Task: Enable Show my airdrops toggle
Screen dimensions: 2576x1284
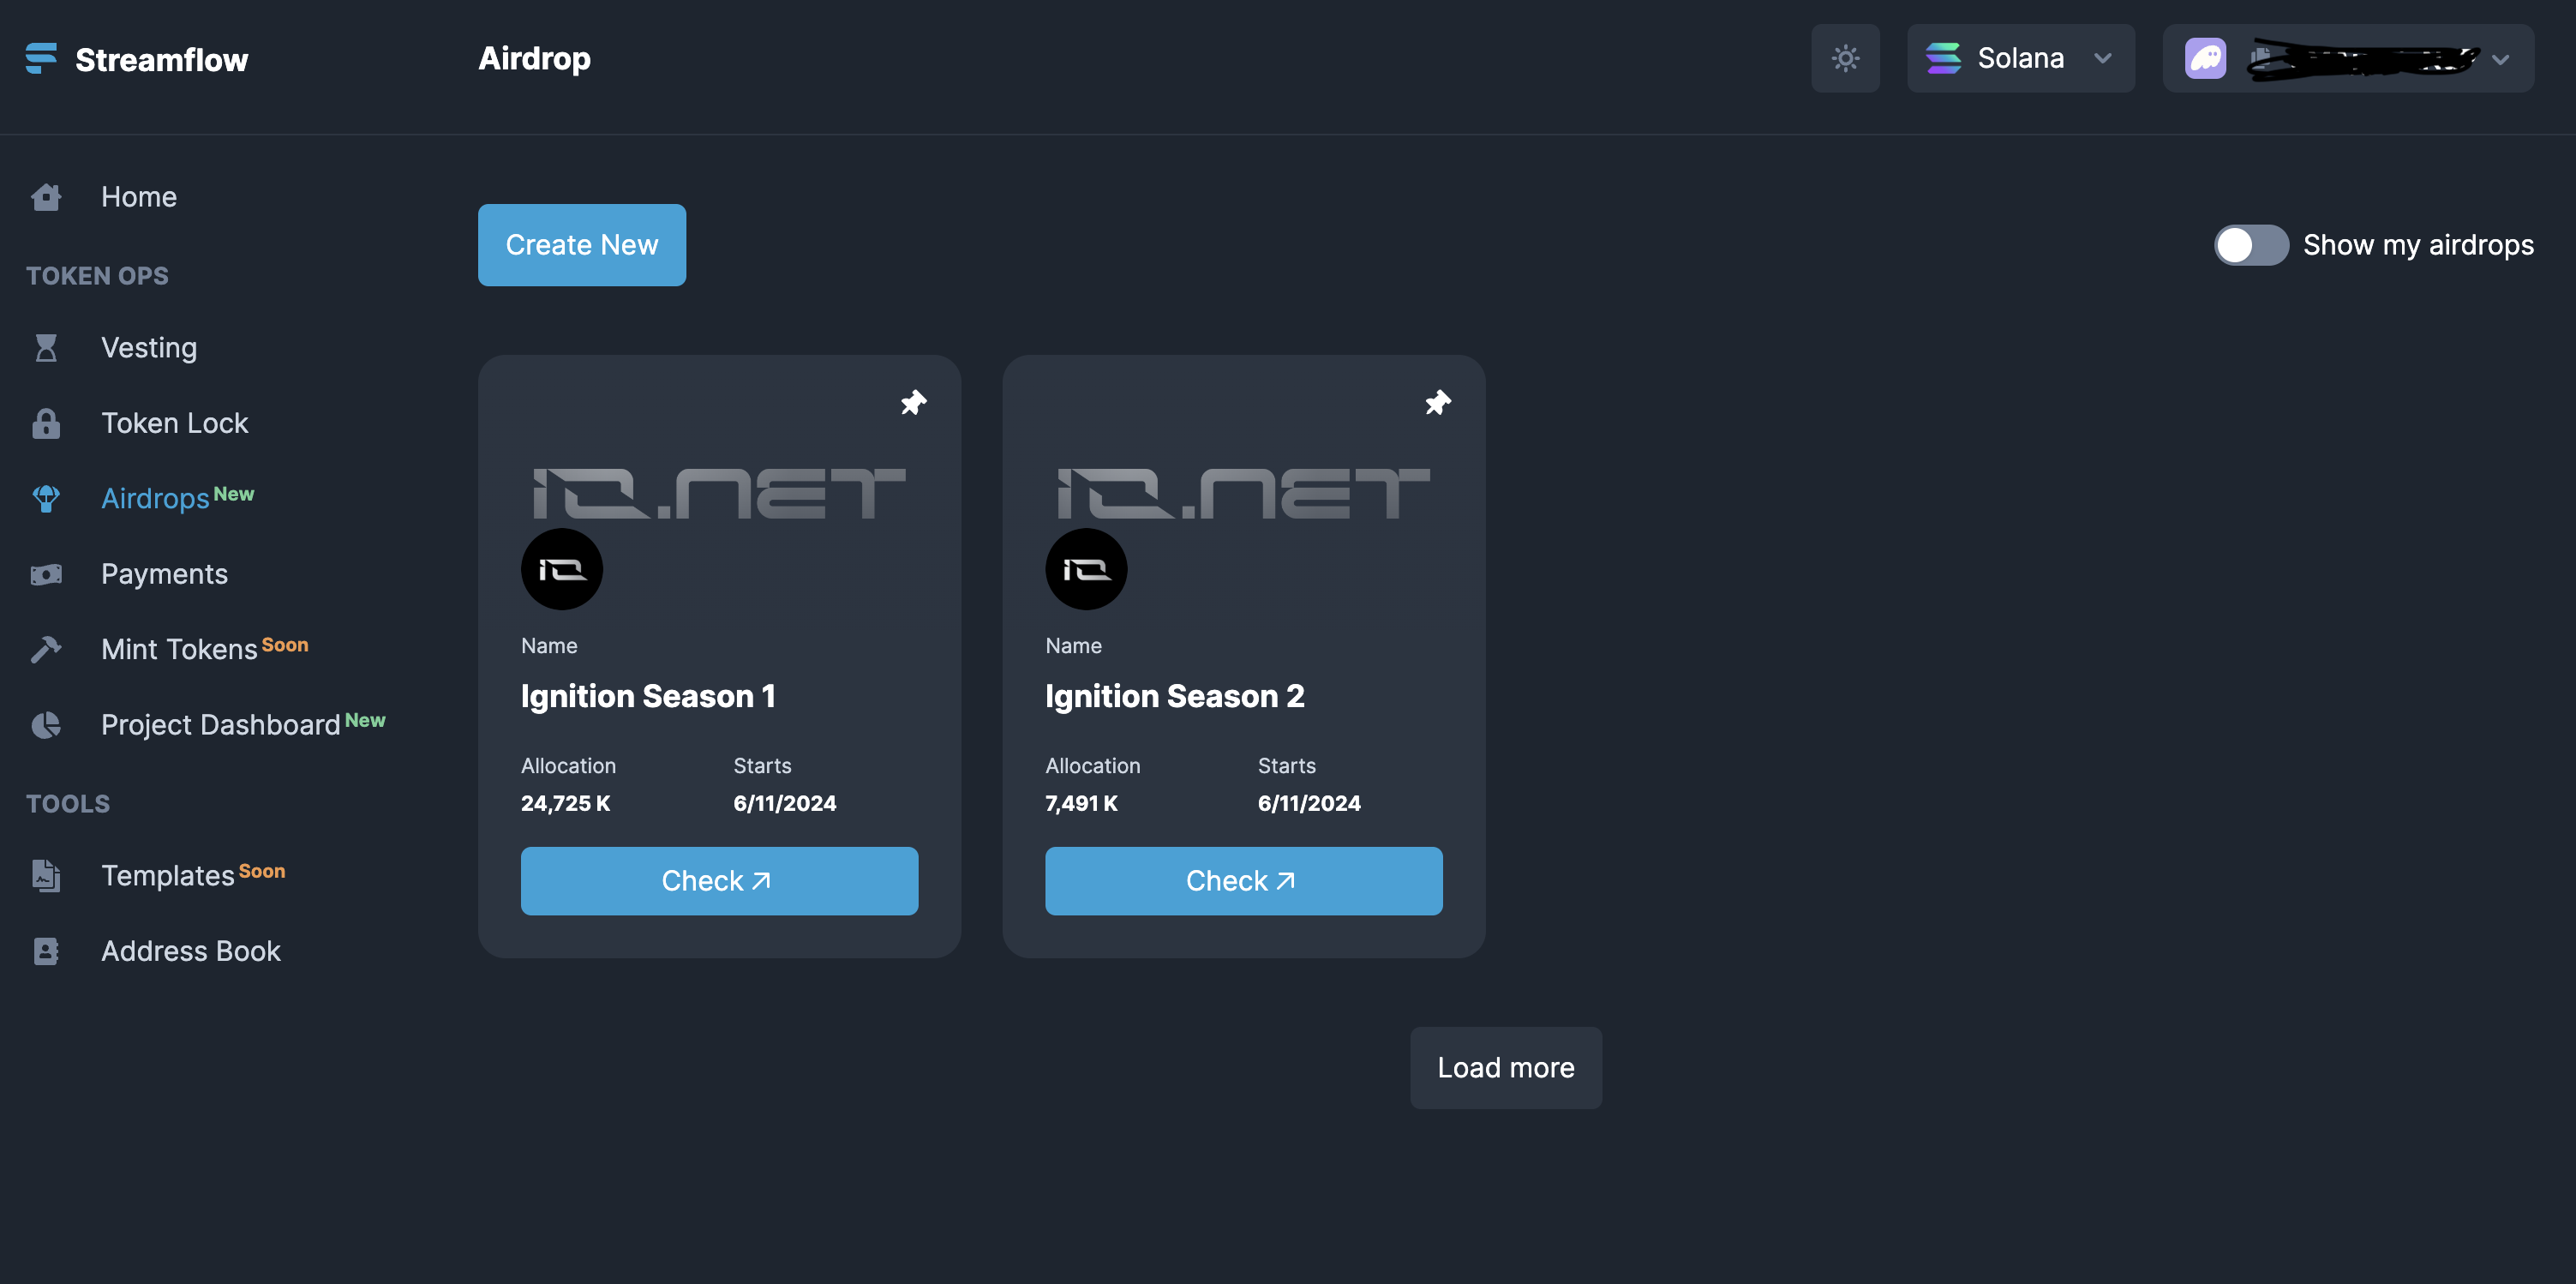Action: pyautogui.click(x=2250, y=245)
